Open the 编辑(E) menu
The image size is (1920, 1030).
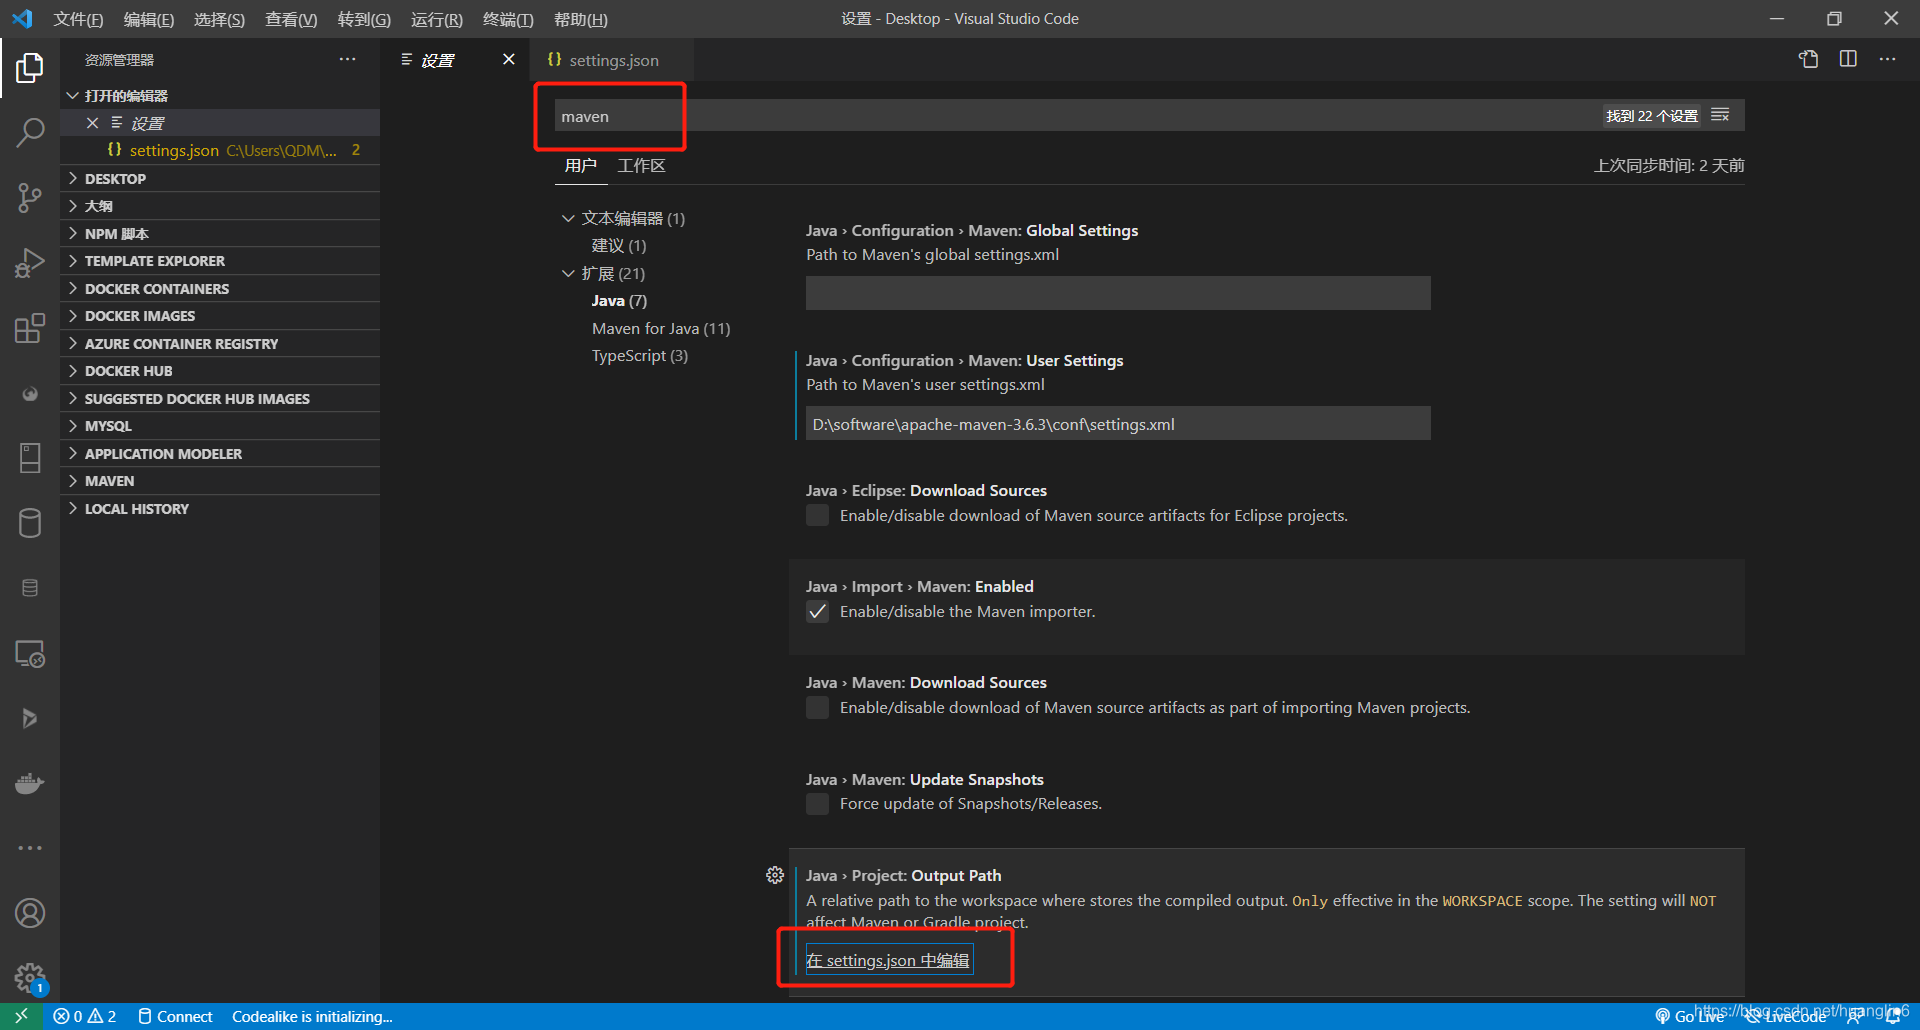[149, 19]
